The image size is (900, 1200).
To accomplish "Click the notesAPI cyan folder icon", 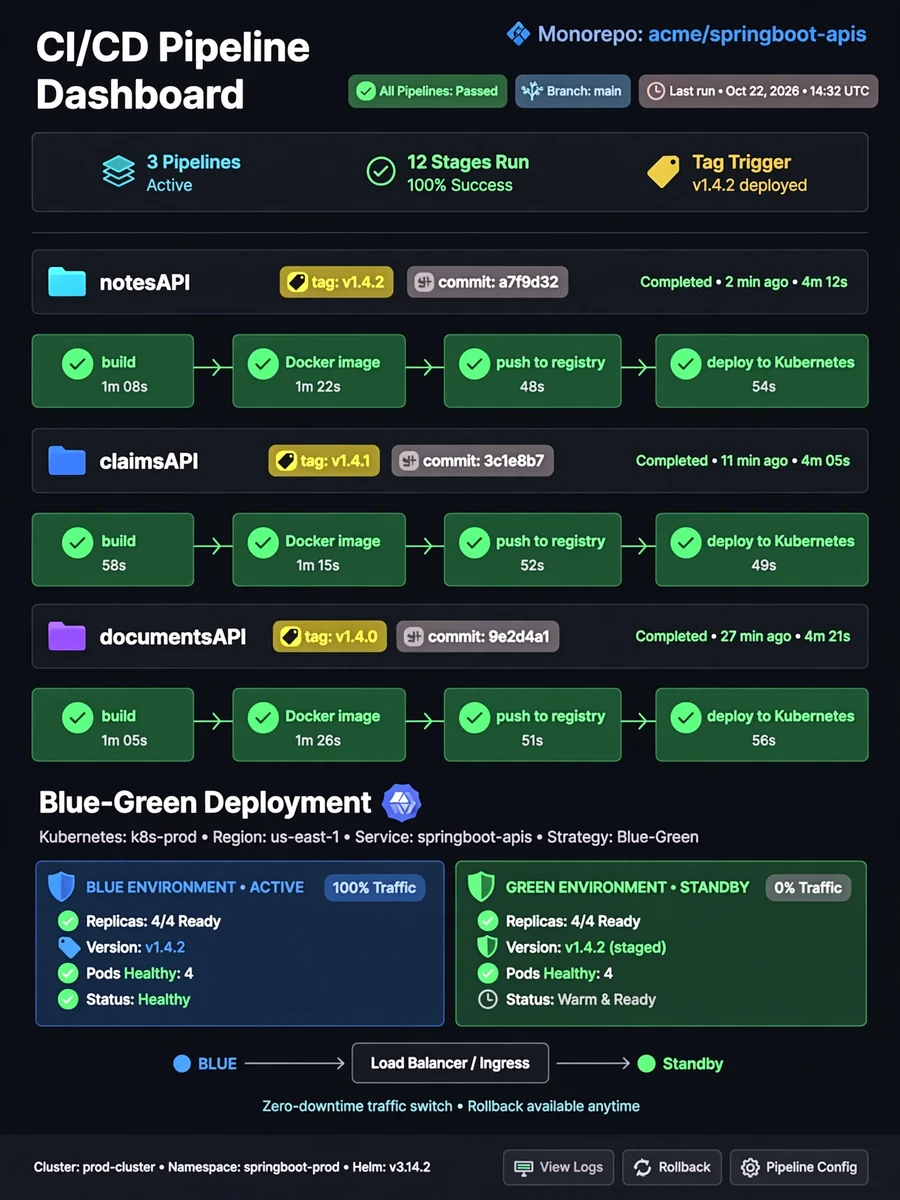I will (67, 282).
